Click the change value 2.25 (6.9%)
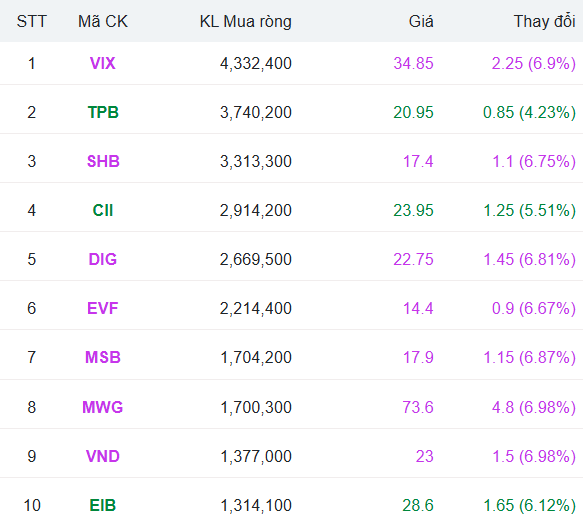Image resolution: width=583 pixels, height=522 pixels. [x=534, y=64]
